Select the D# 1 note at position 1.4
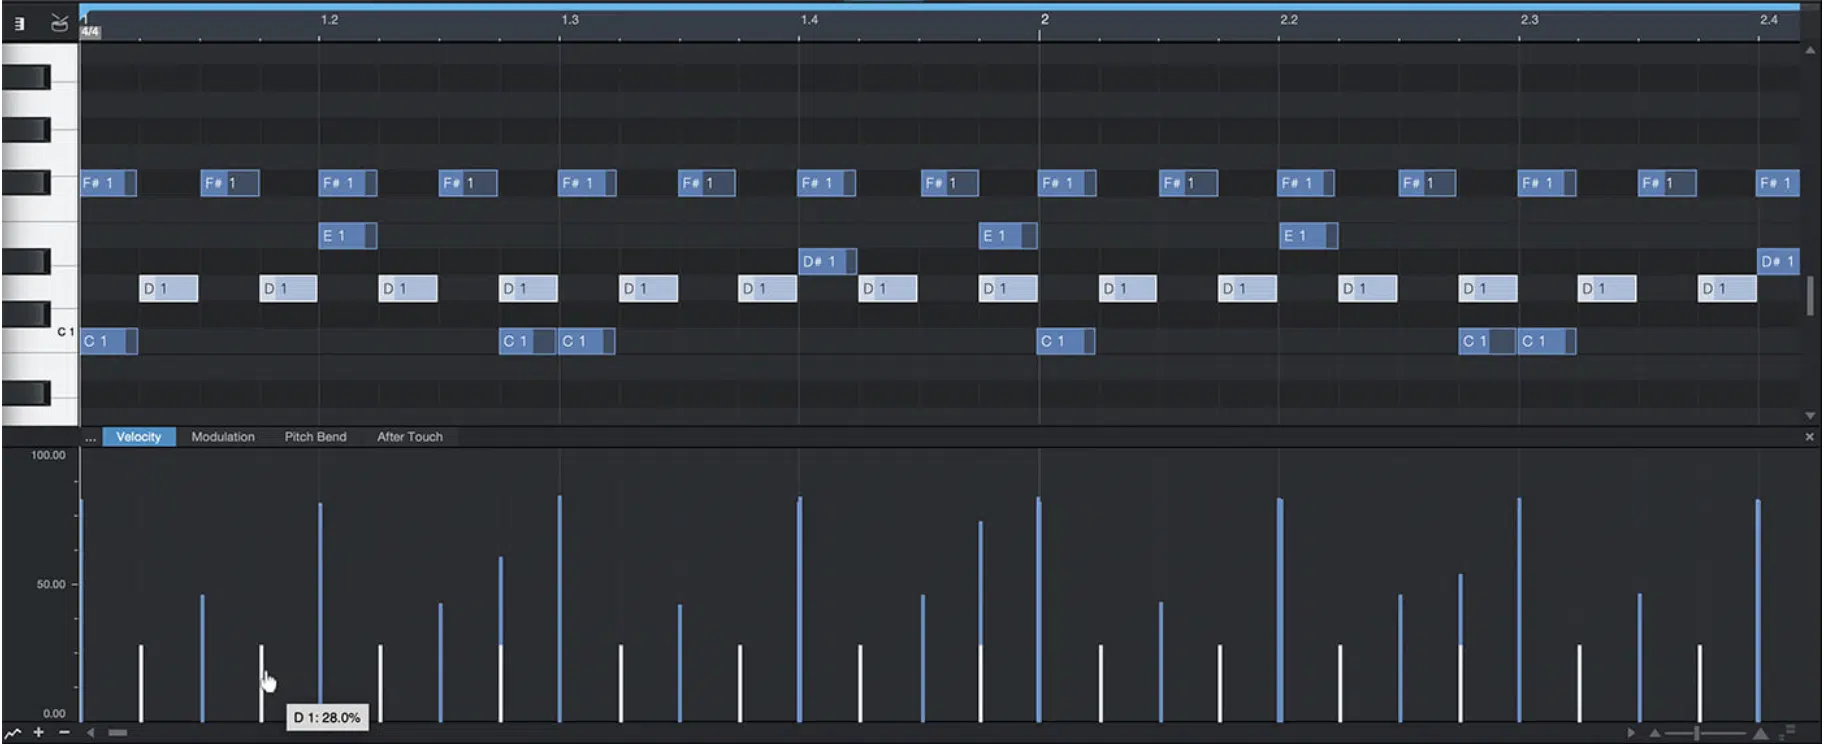Screen dimensions: 1824x744 [827, 262]
